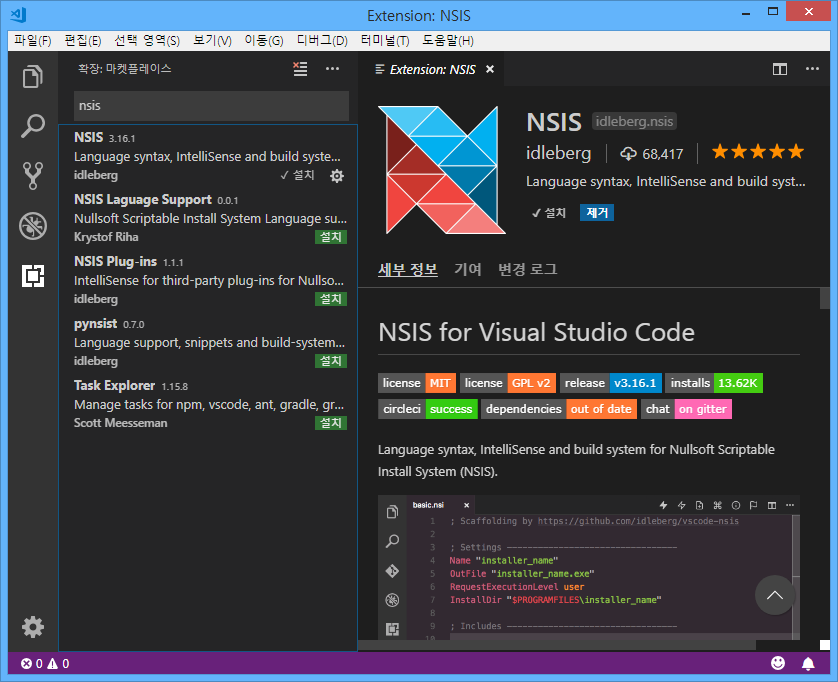Click the dependencies out of date badge
The width and height of the screenshot is (838, 682).
559,409
